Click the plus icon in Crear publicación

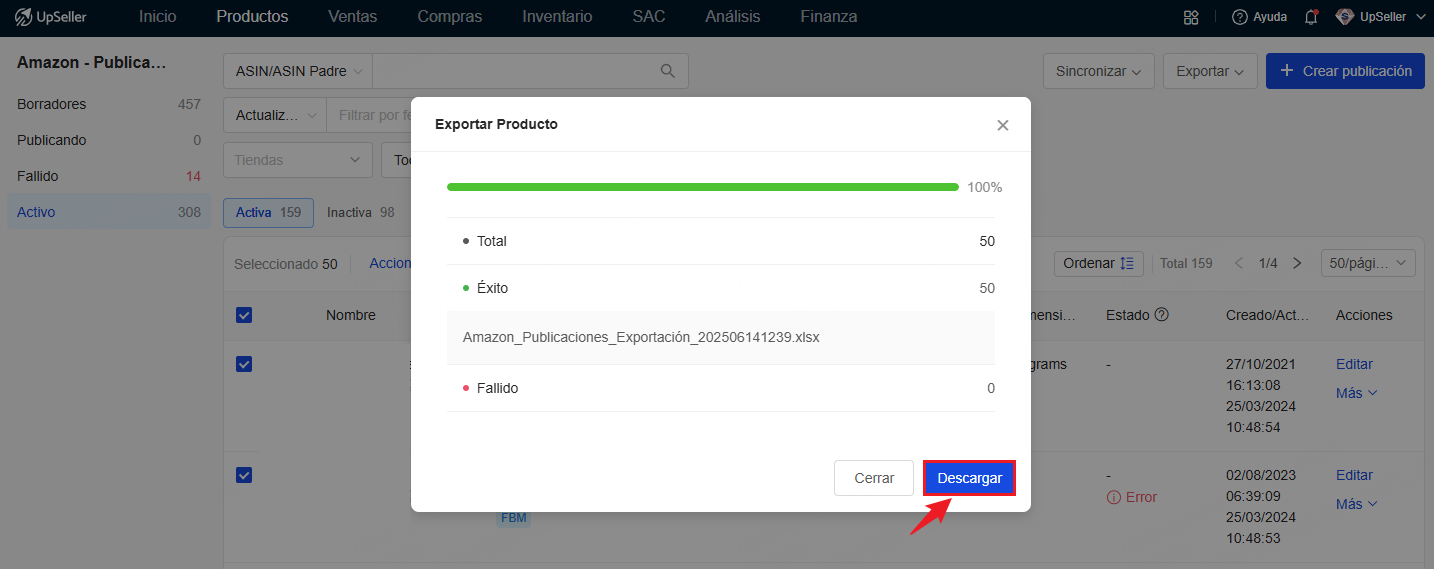(x=1287, y=71)
